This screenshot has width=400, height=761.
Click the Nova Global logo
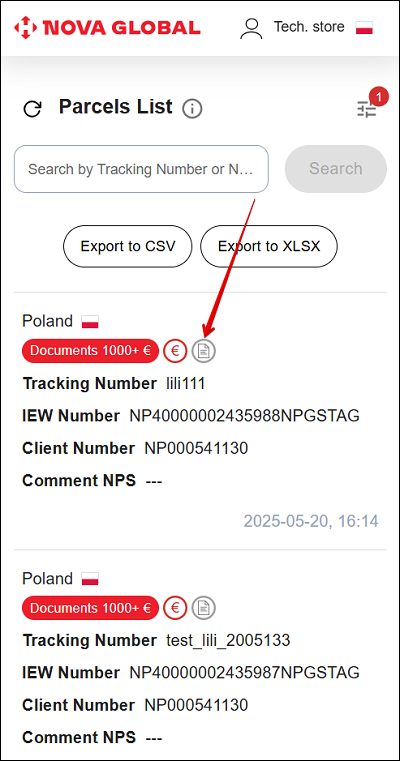(x=107, y=27)
